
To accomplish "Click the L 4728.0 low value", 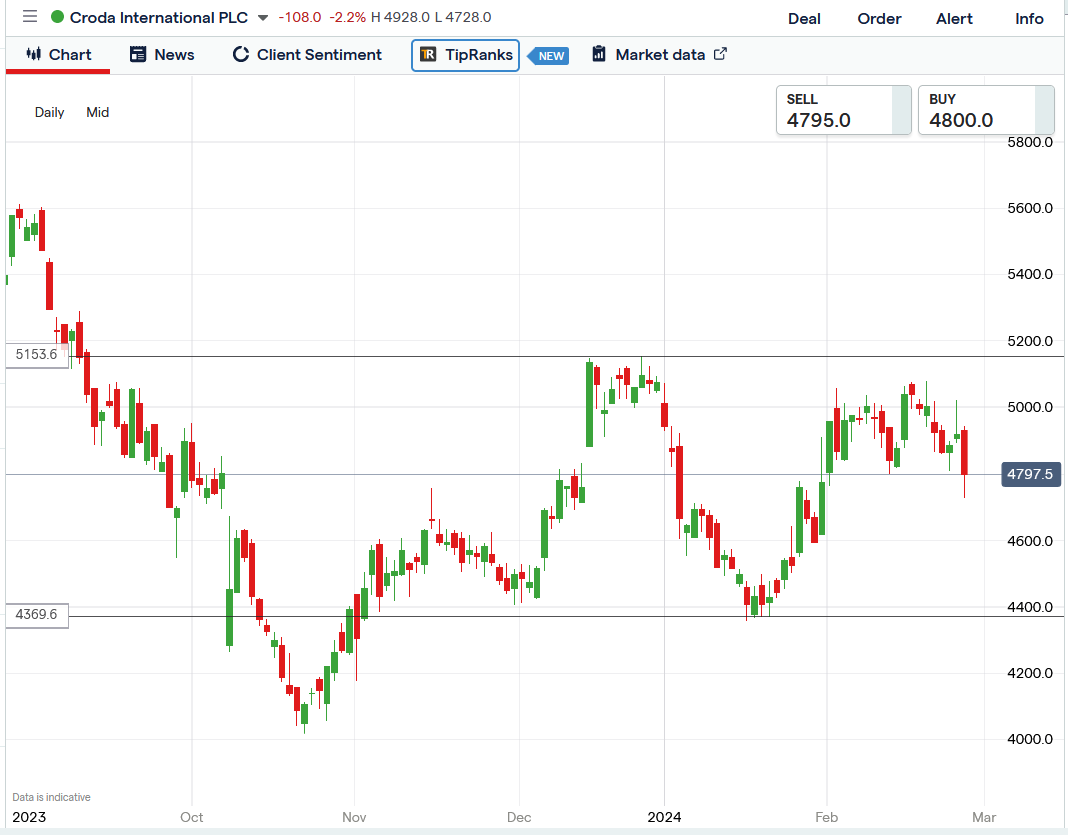I will point(462,17).
